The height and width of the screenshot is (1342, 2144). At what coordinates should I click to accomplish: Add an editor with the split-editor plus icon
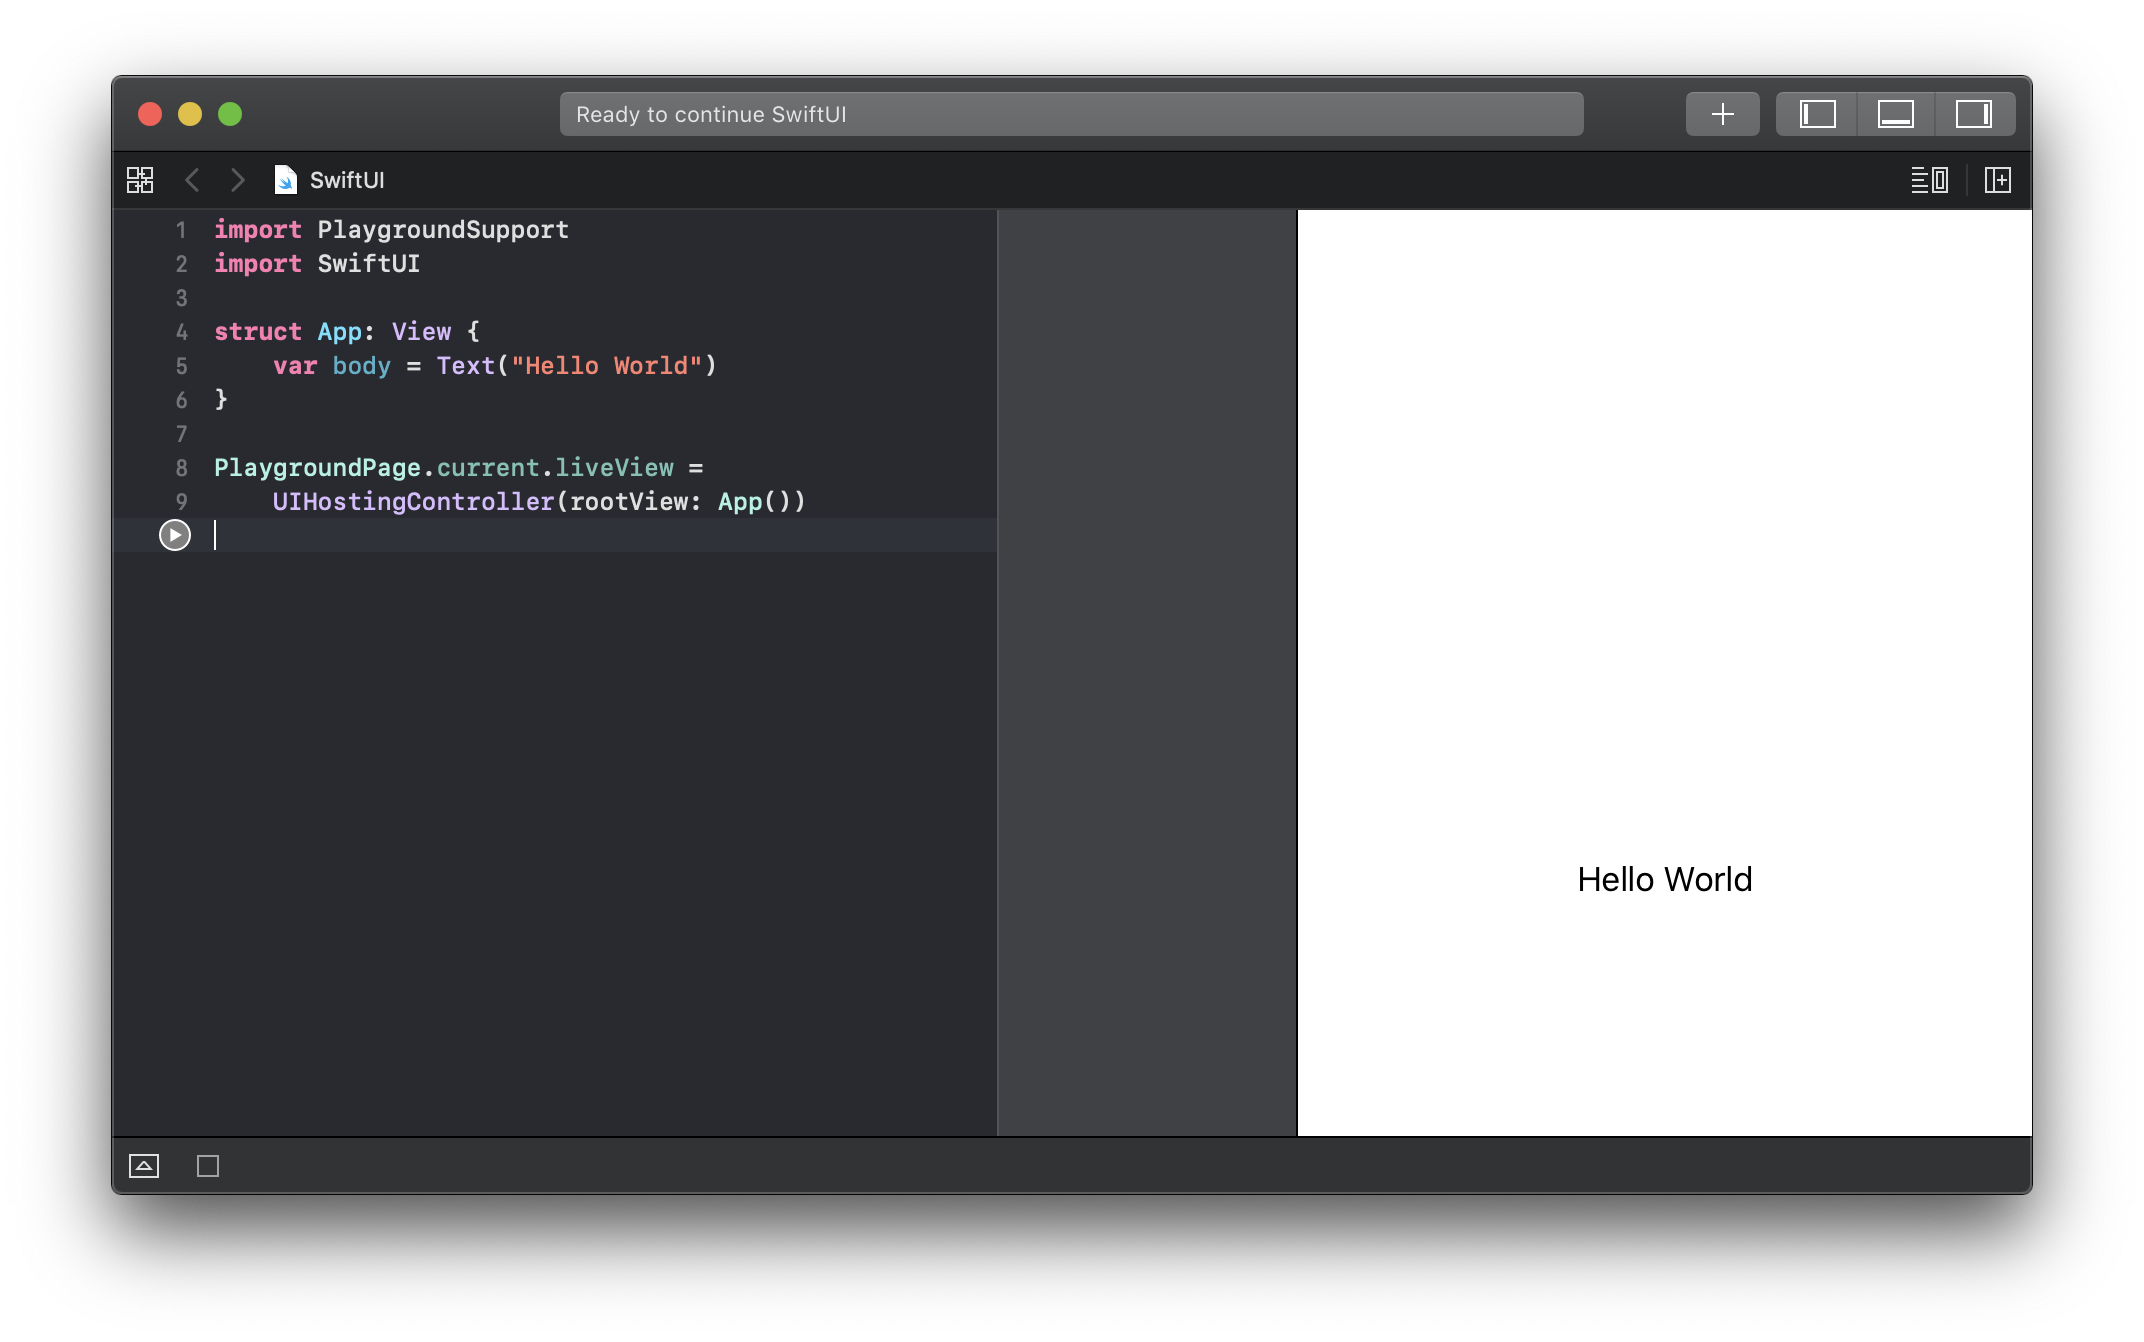point(1996,180)
